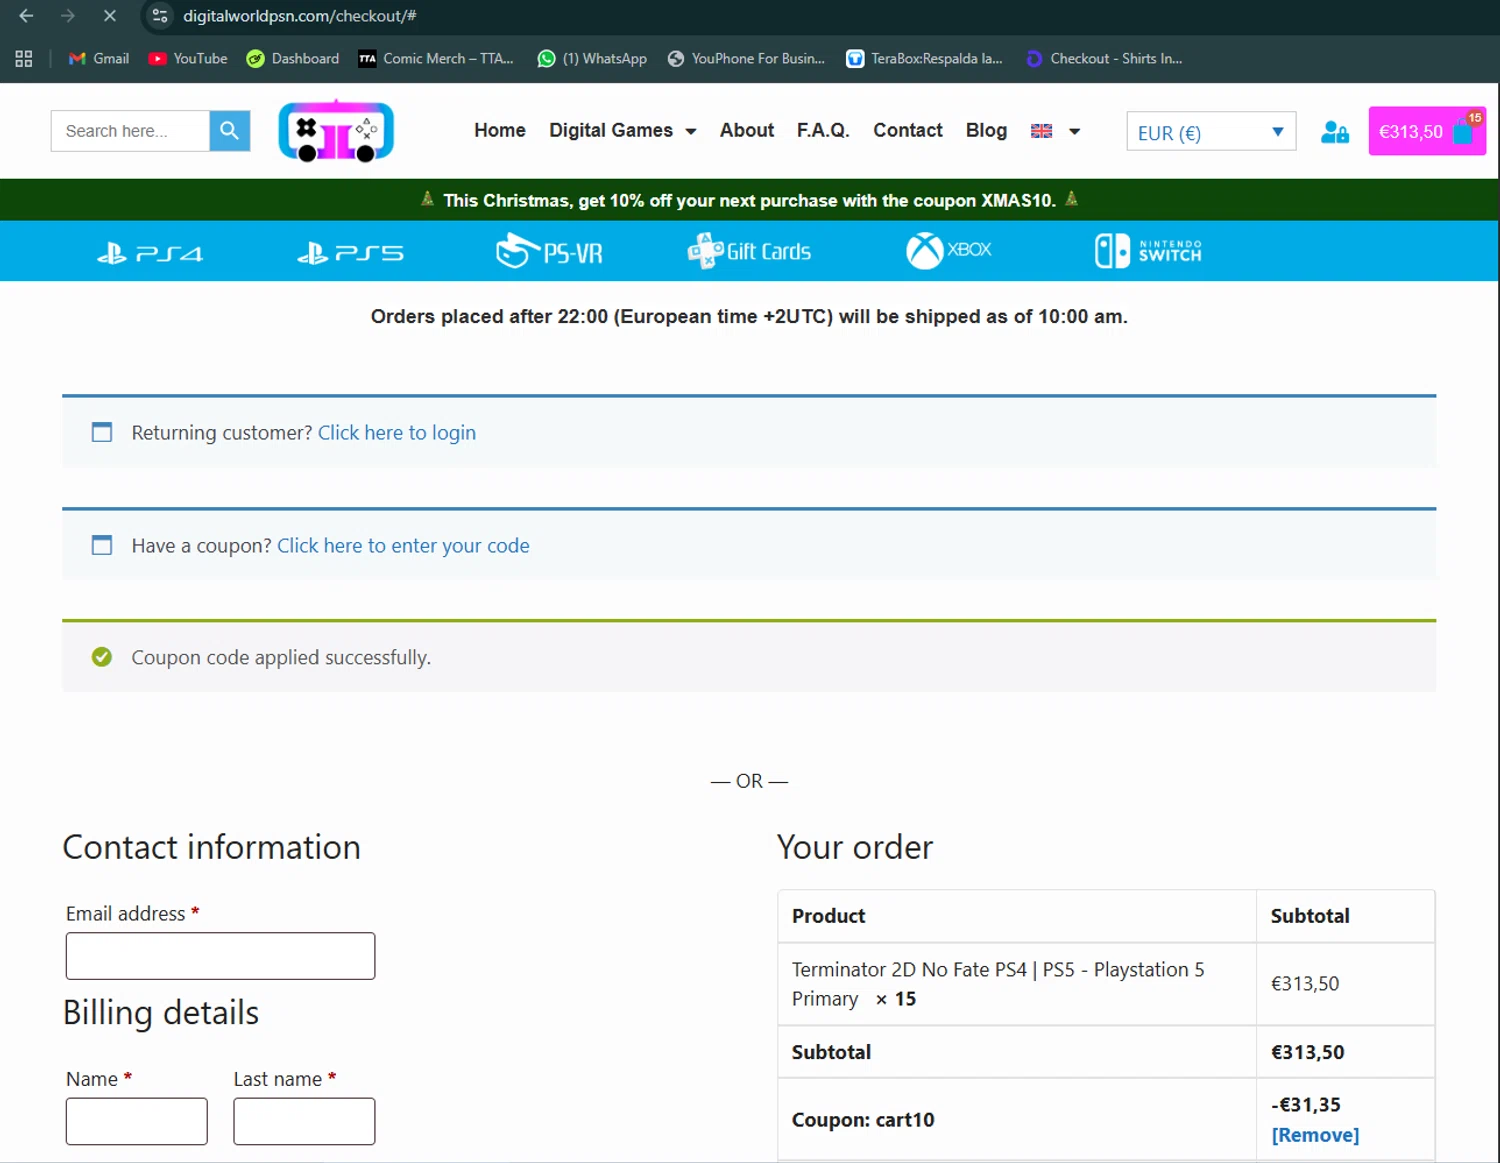Screen dimensions: 1500x1163
Task: Click the -€31,35 coupon discount value
Action: [x=1306, y=1105]
